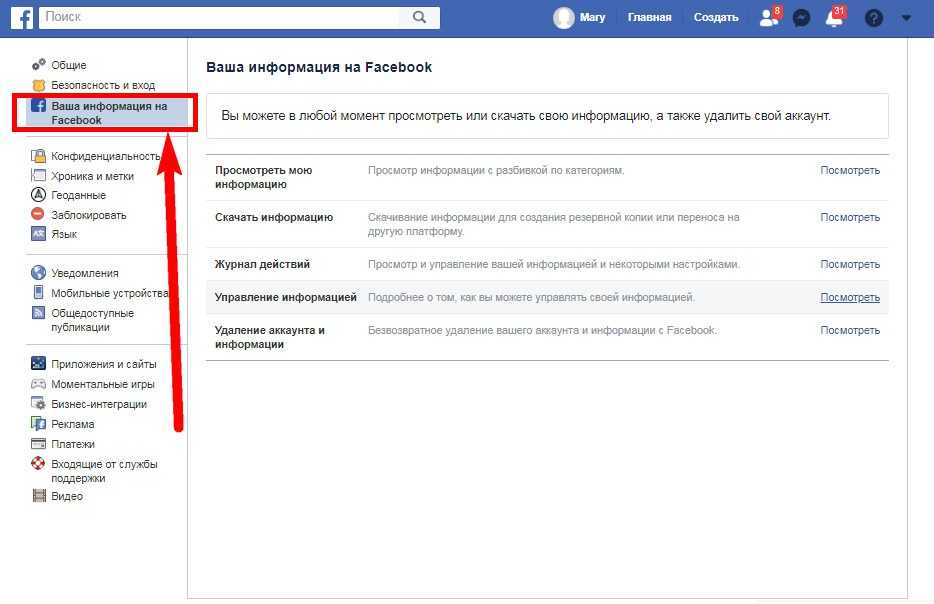This screenshot has width=934, height=604.
Task: Open Геоданные settings
Action: coord(78,195)
